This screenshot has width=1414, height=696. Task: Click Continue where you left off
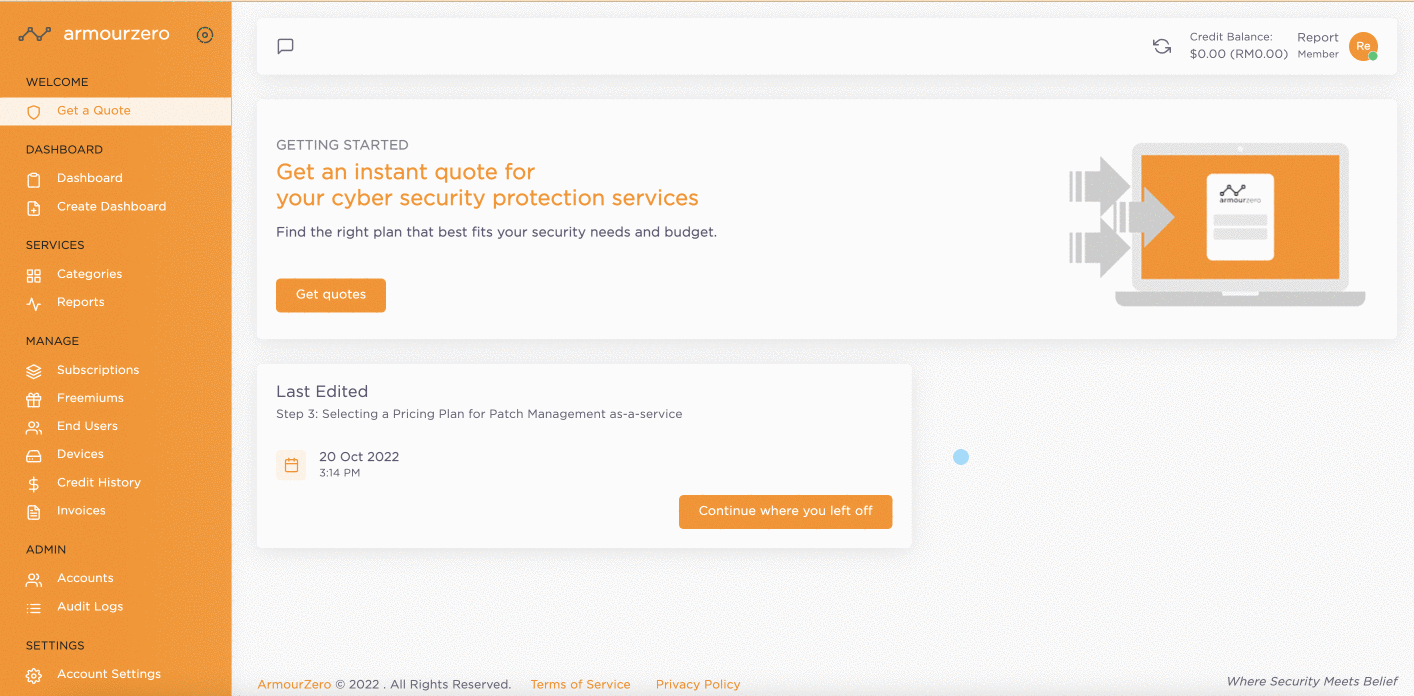pyautogui.click(x=785, y=511)
